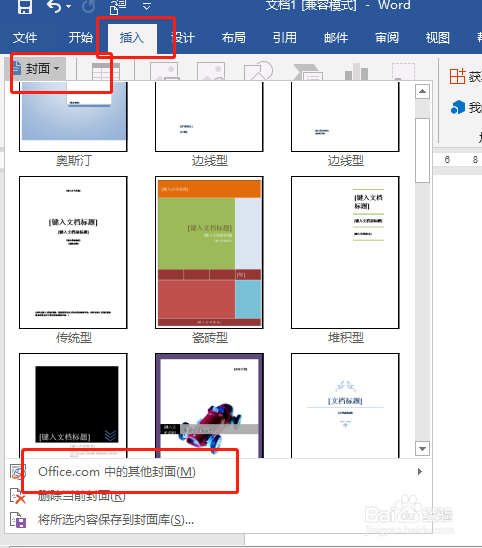Select the 传统型 cover thumbnail
Image resolution: width=482 pixels, height=548 pixels.
[x=73, y=252]
